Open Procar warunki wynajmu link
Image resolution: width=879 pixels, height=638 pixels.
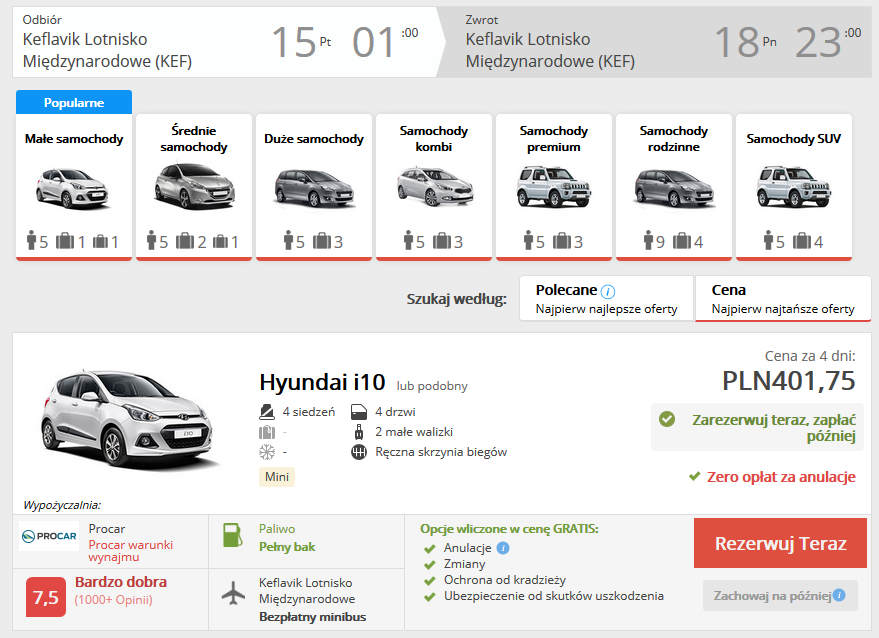click(131, 551)
